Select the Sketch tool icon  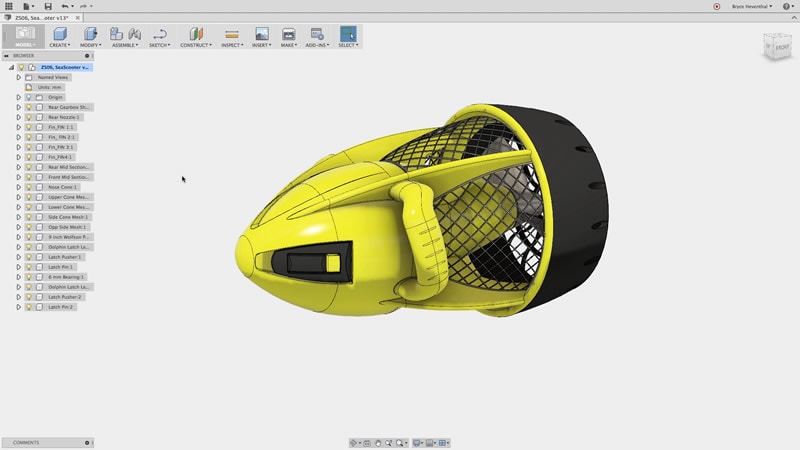tap(160, 34)
